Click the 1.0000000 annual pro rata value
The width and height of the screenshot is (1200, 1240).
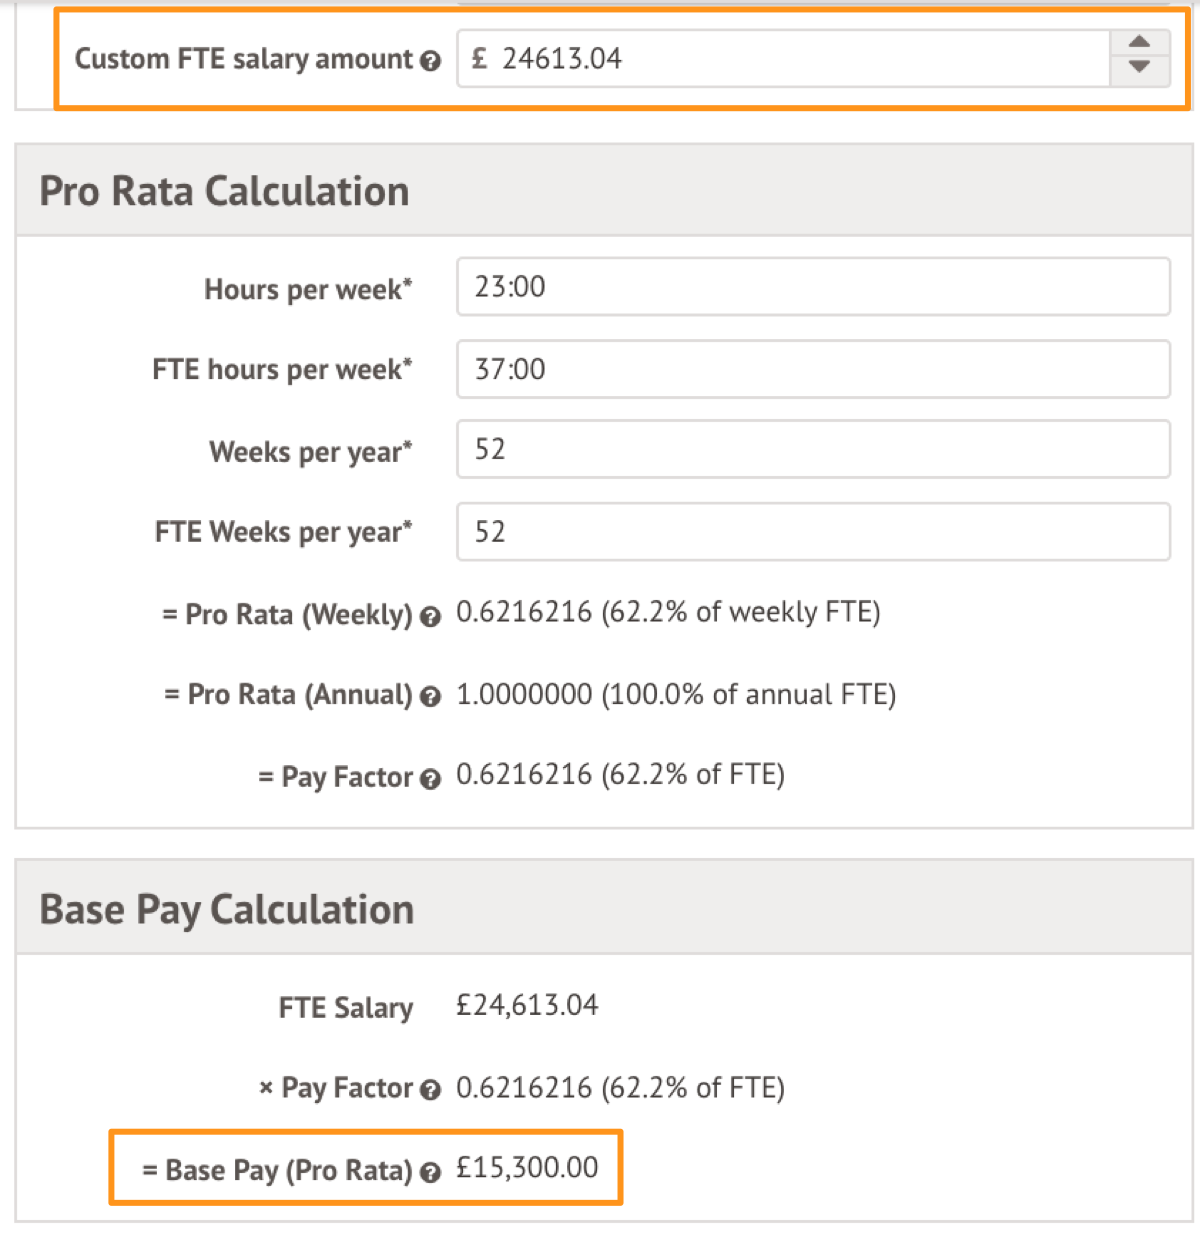click(524, 695)
